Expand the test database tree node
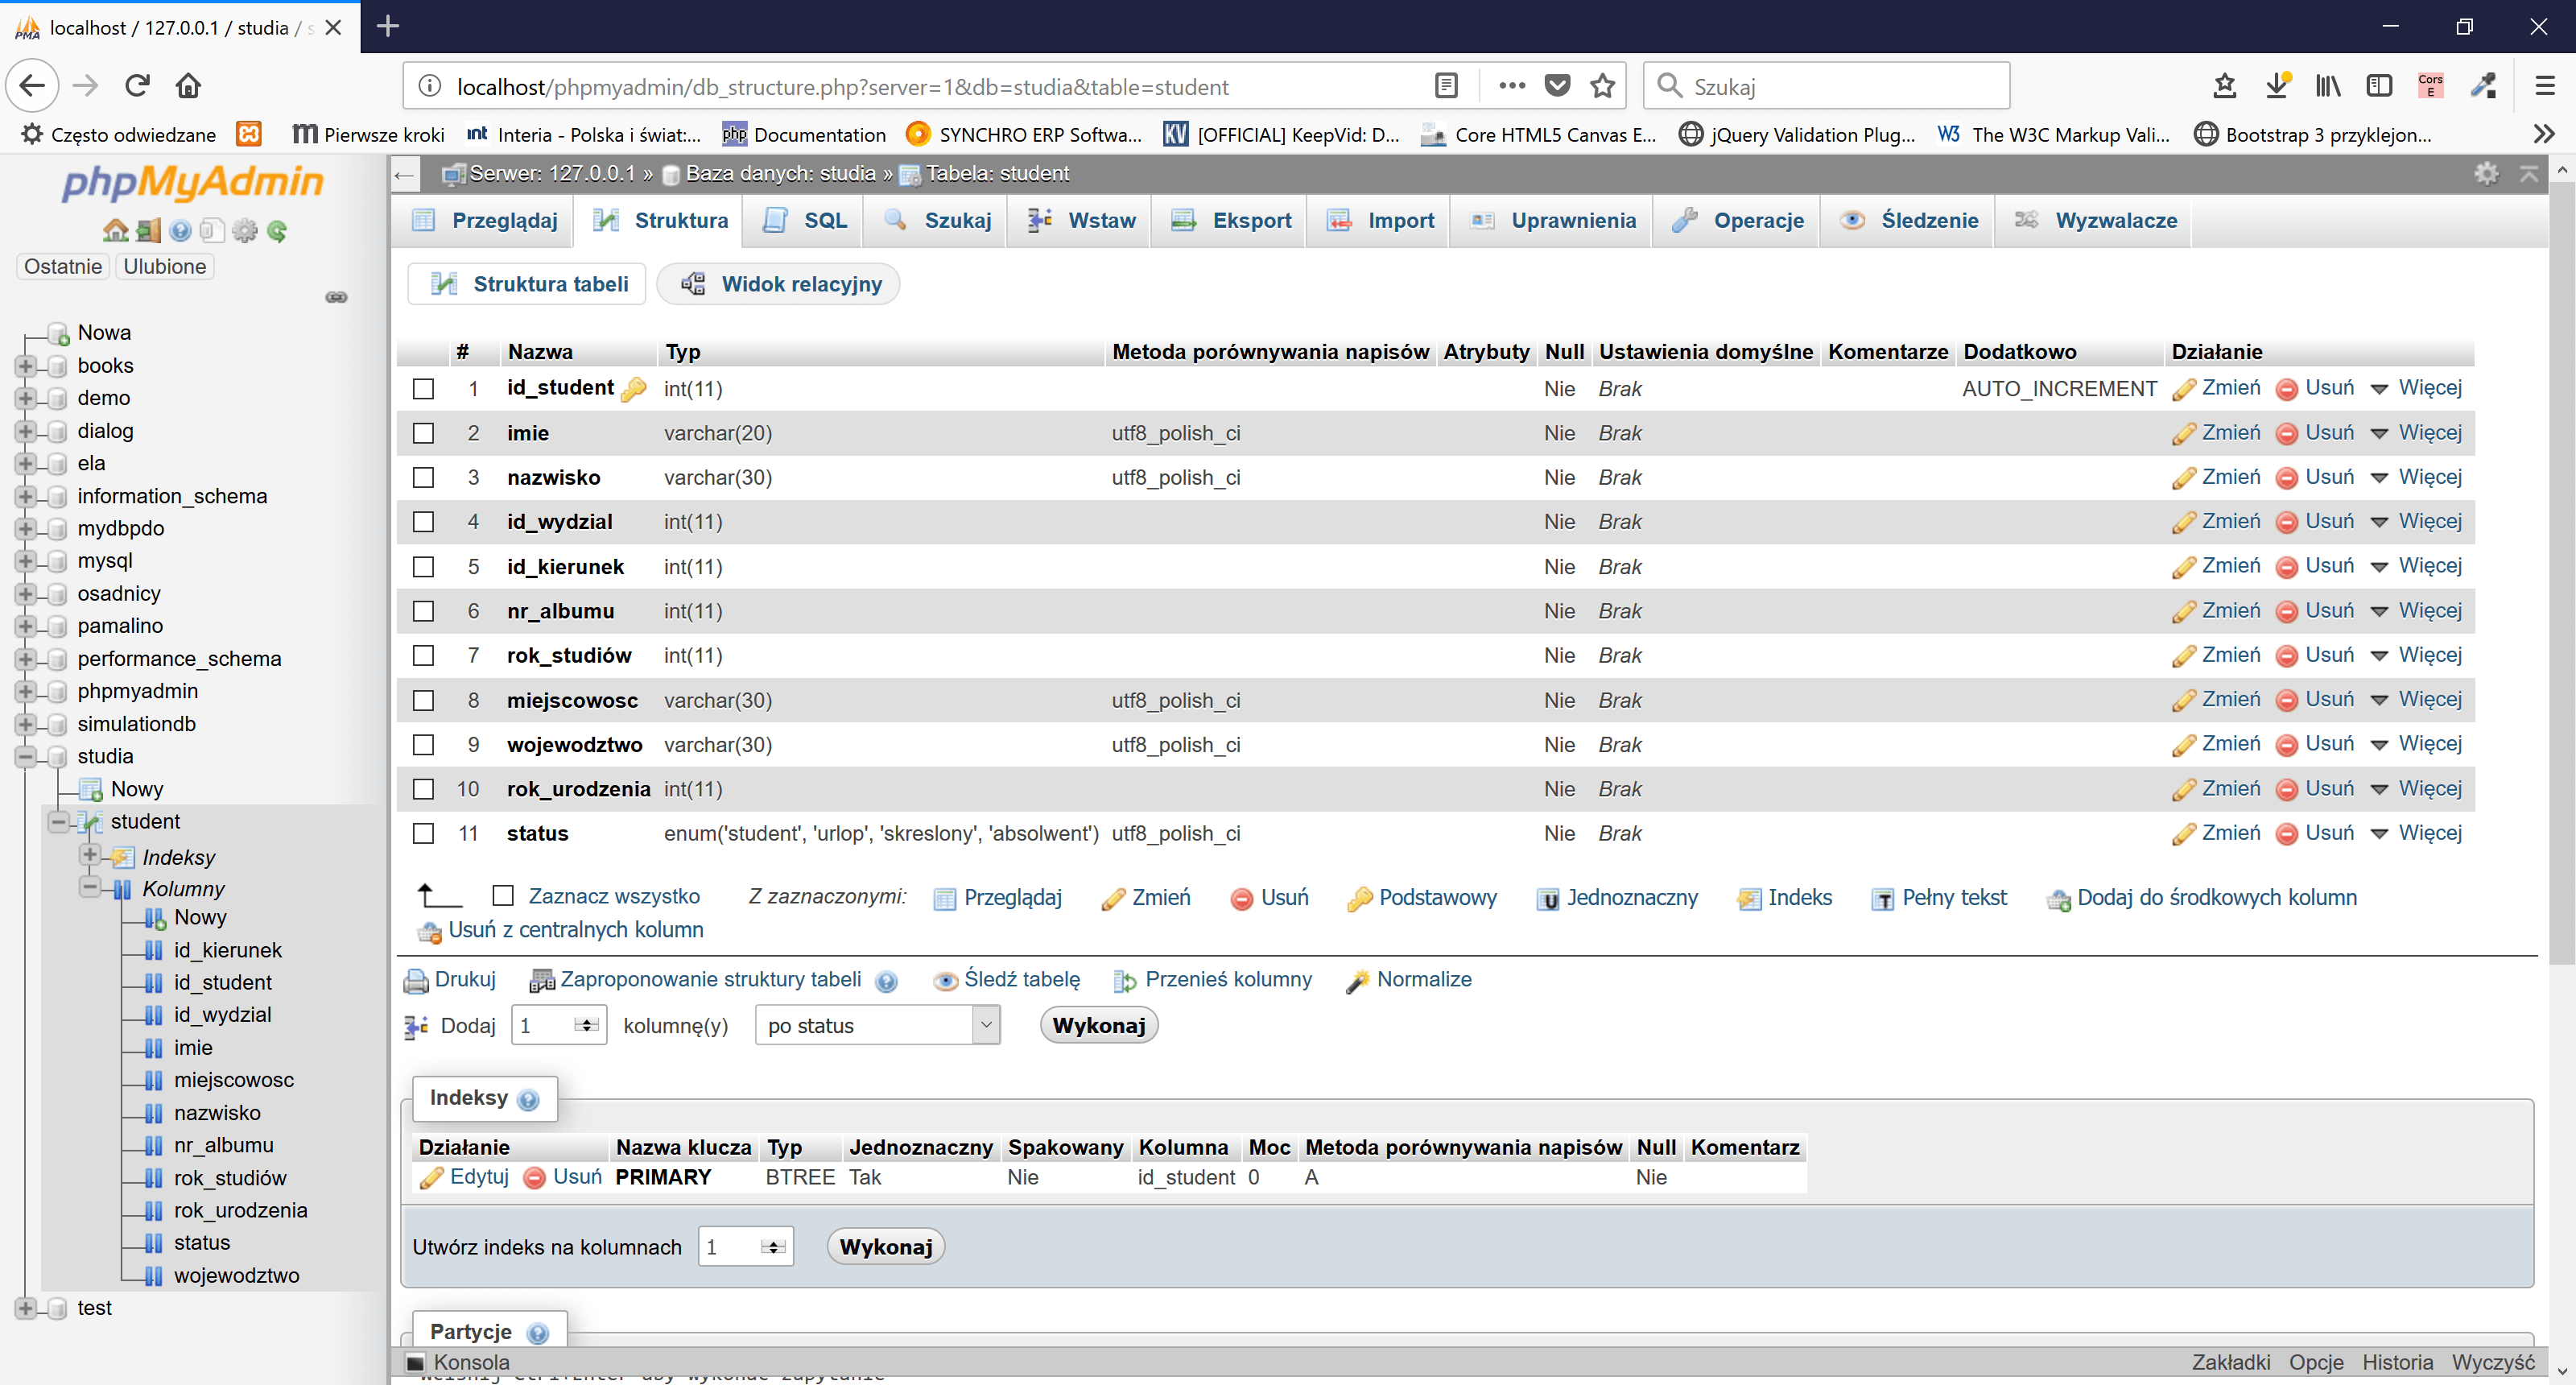2576x1385 pixels. tap(26, 1308)
